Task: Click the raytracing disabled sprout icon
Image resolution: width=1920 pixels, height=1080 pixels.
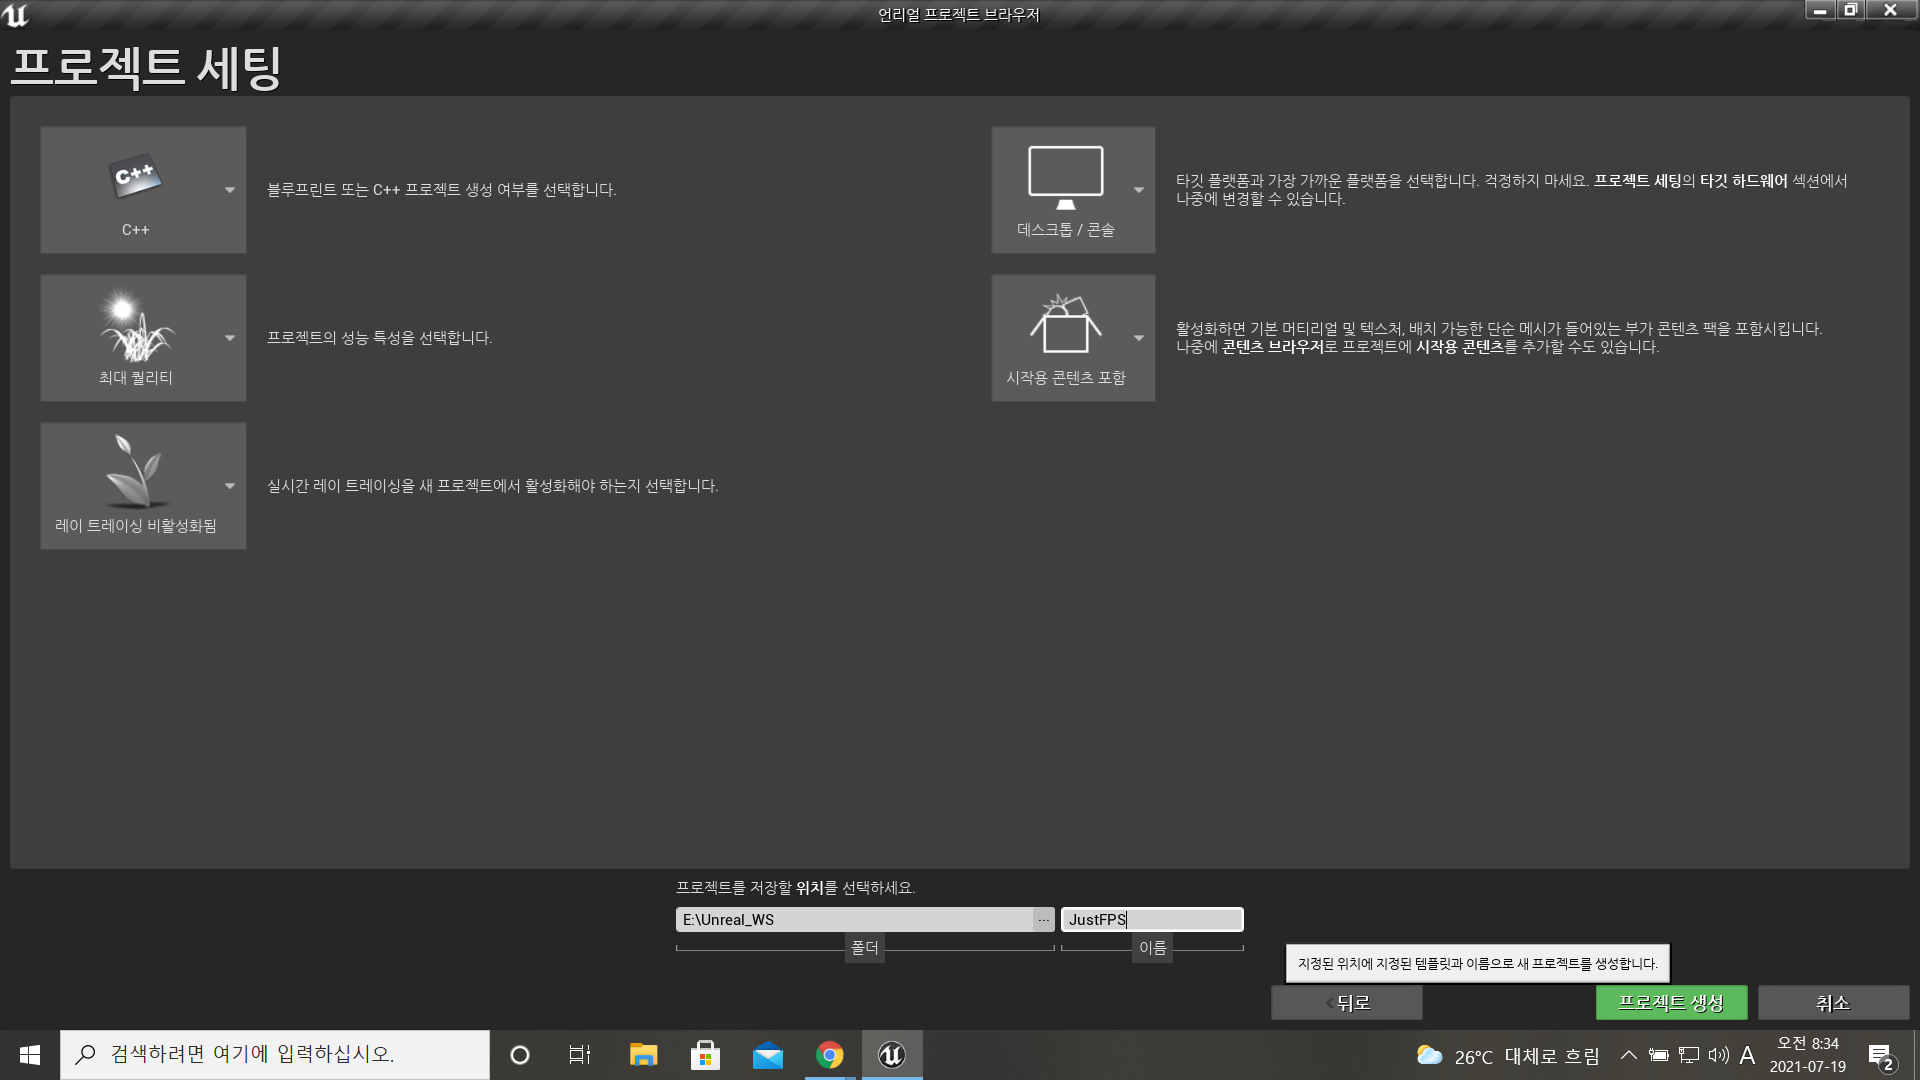Action: click(x=135, y=473)
